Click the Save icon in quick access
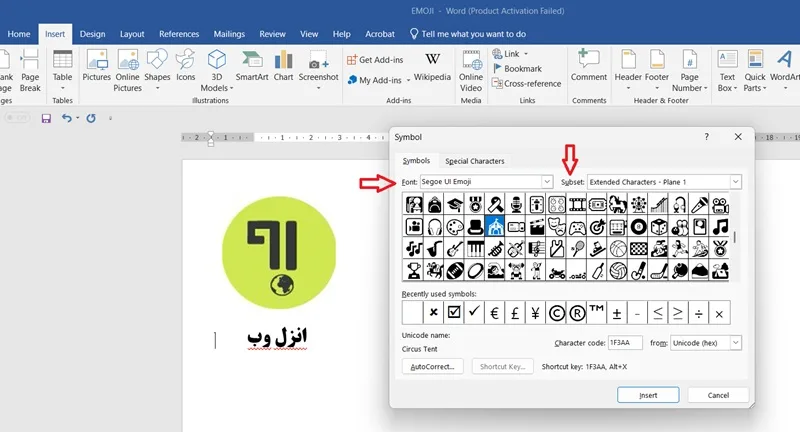 [46, 118]
